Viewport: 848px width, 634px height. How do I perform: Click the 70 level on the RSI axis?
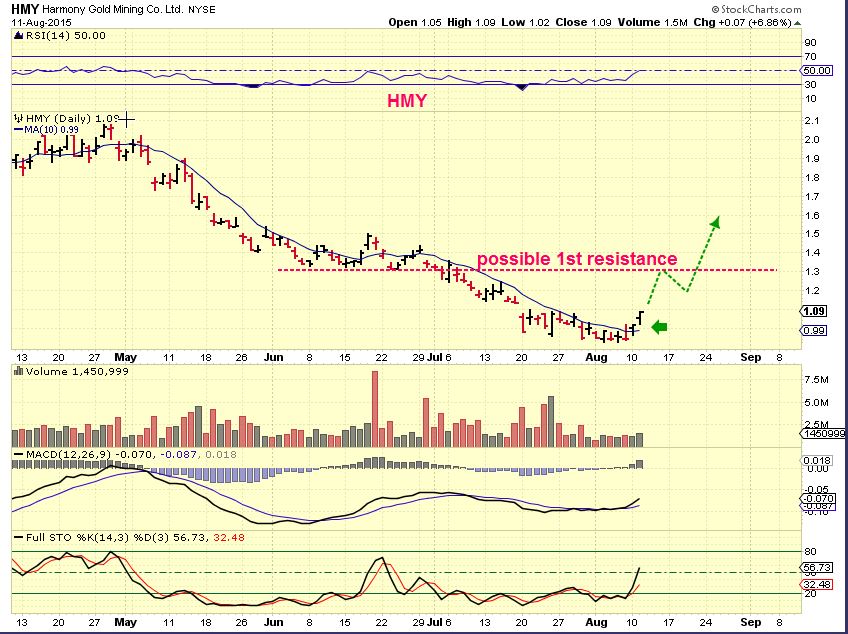pyautogui.click(x=810, y=56)
